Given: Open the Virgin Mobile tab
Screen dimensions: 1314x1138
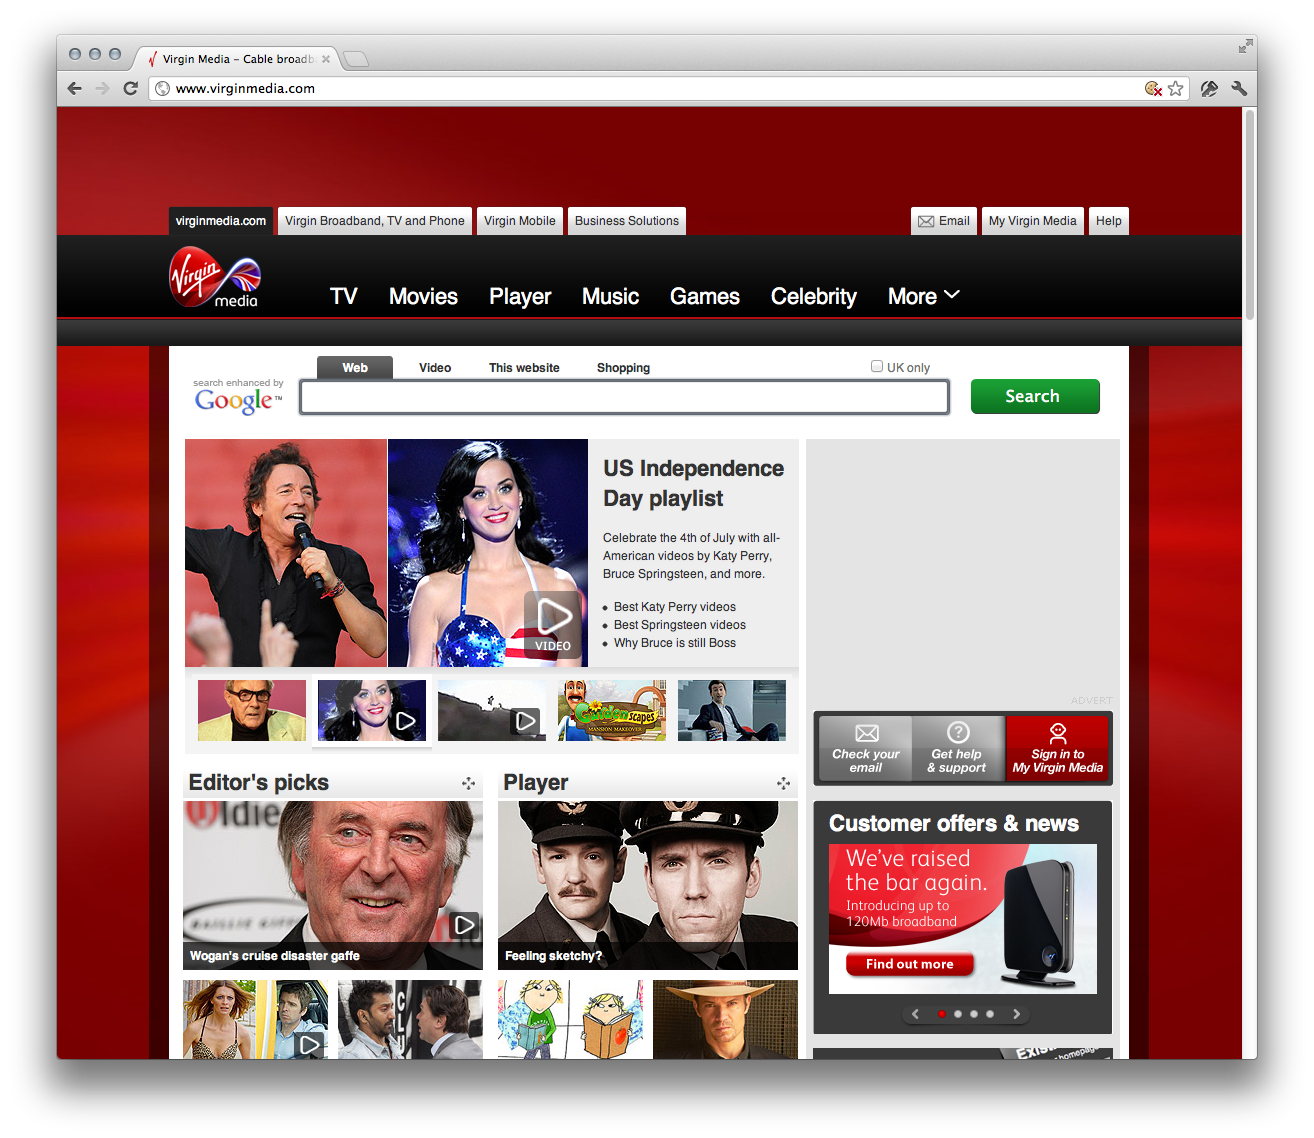Looking at the screenshot, I should point(520,221).
